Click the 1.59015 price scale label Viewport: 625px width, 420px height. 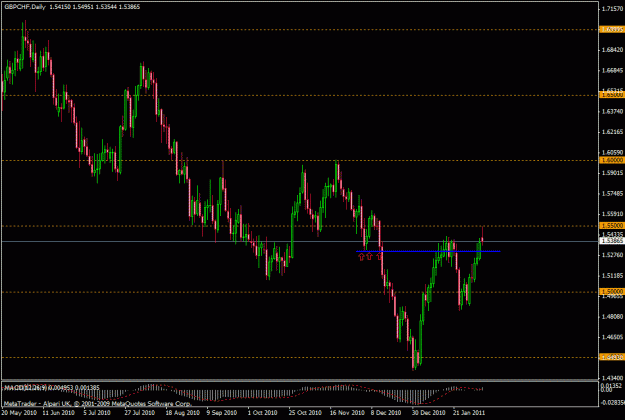(x=613, y=173)
